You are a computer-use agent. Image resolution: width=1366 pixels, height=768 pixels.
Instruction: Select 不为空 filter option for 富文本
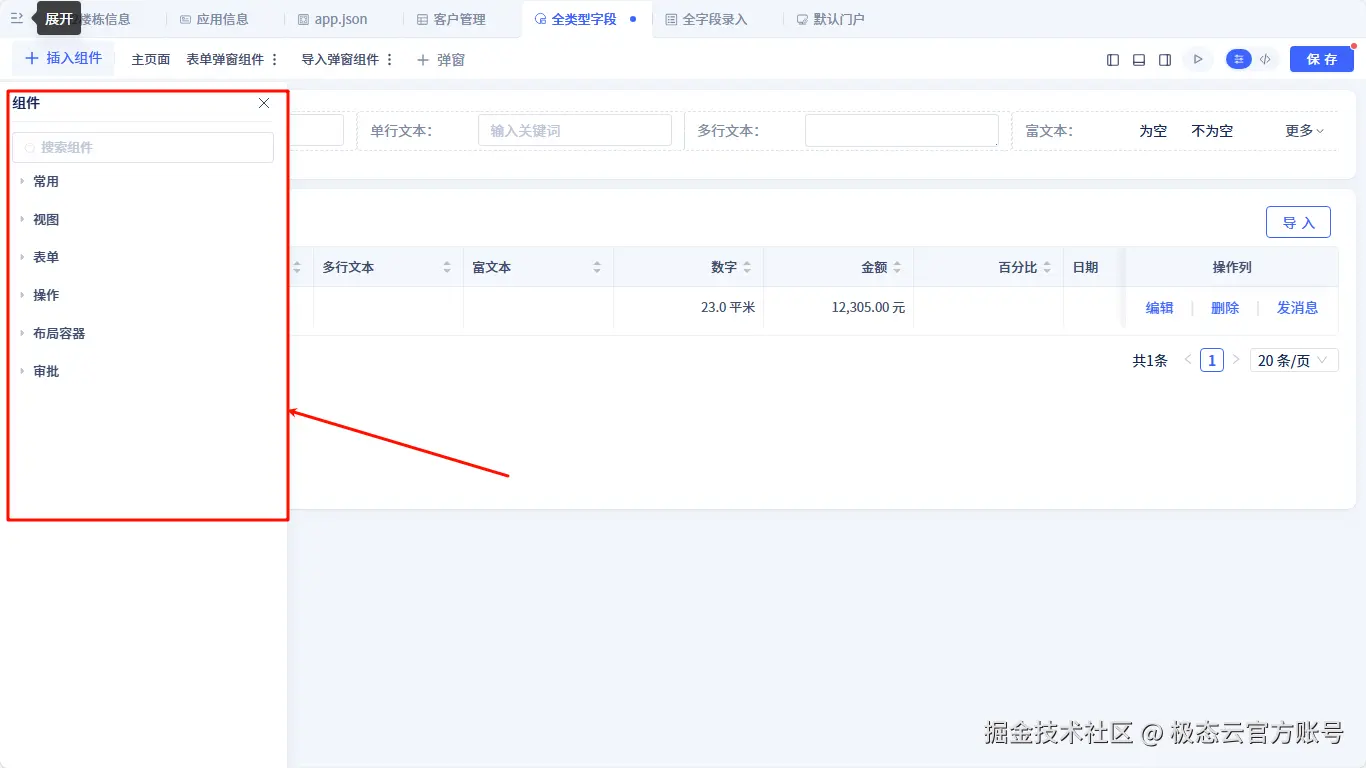[1212, 131]
